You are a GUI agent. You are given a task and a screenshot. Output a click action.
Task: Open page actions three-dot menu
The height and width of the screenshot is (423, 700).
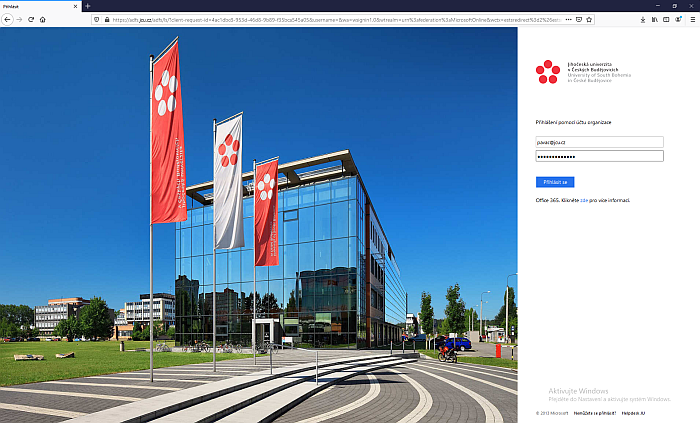tap(568, 20)
